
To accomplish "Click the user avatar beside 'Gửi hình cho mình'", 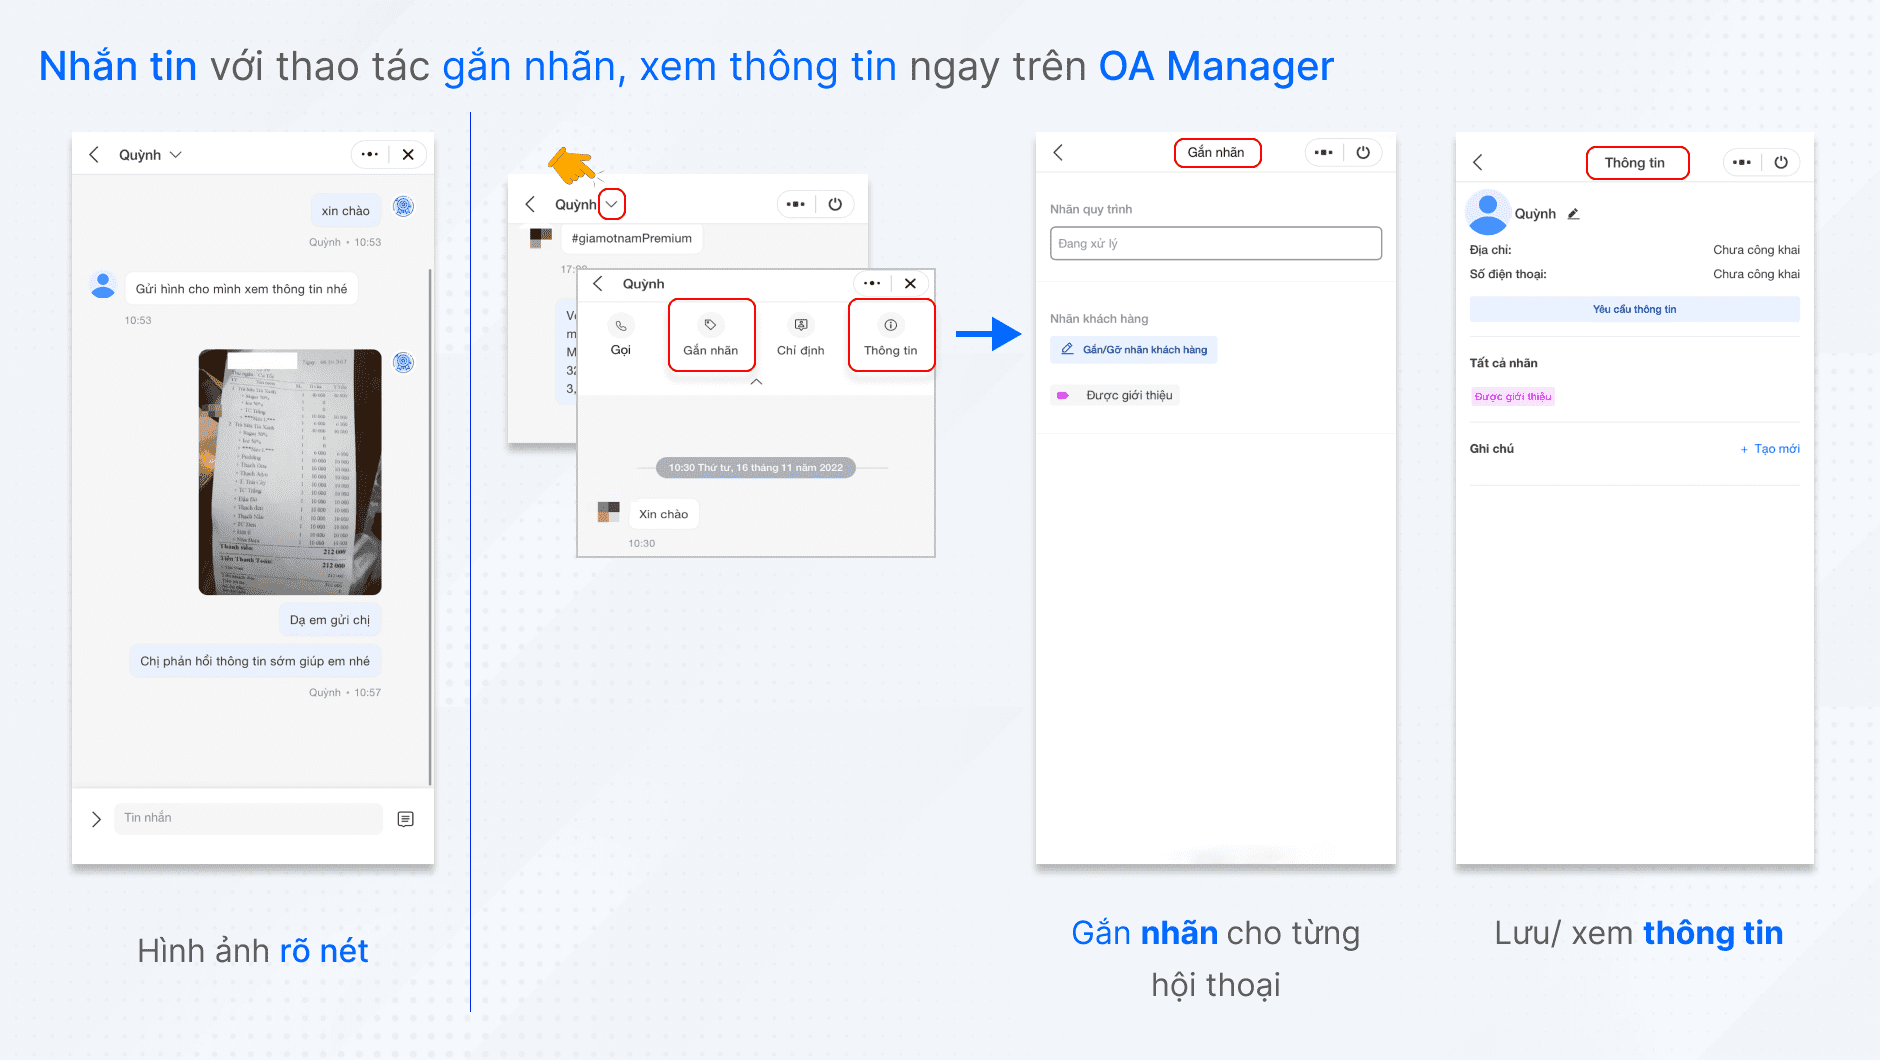I will [103, 286].
